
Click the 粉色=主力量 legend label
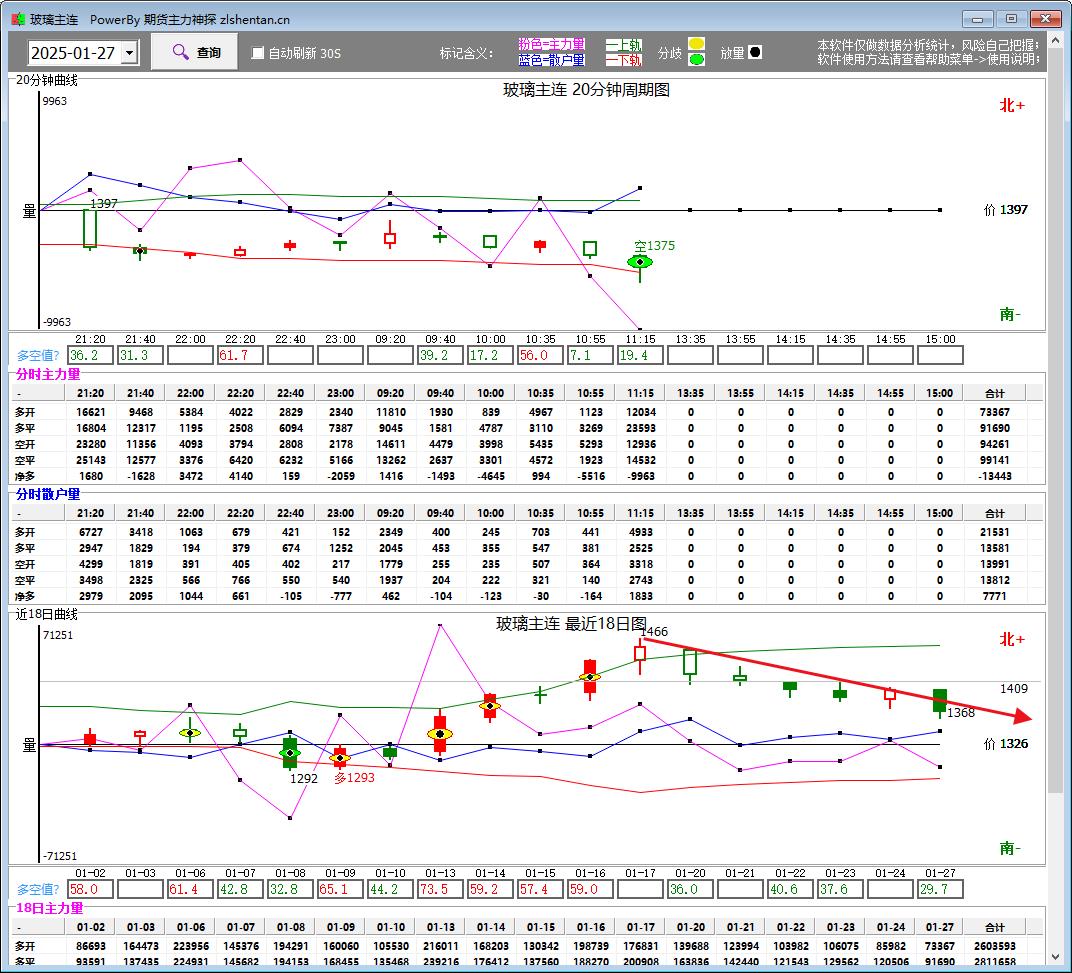pos(551,44)
